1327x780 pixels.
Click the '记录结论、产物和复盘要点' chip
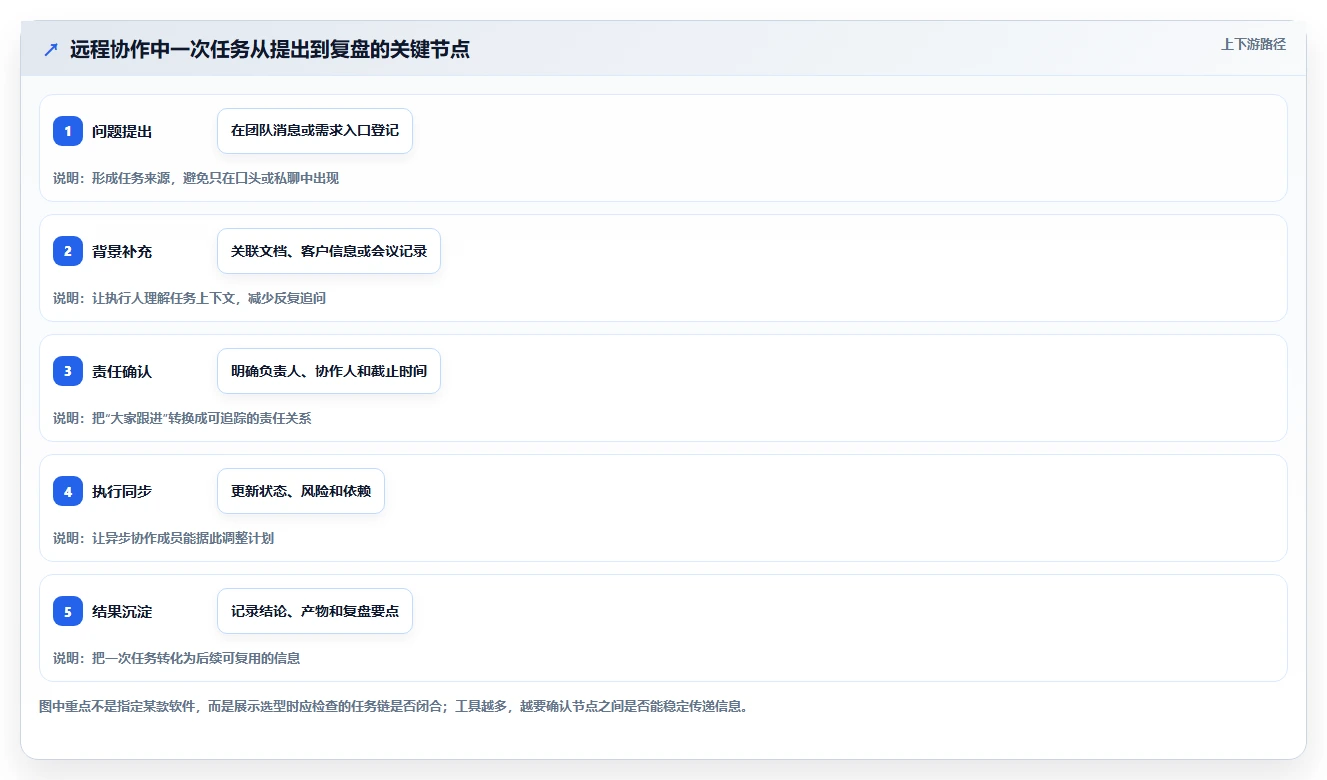coord(315,611)
